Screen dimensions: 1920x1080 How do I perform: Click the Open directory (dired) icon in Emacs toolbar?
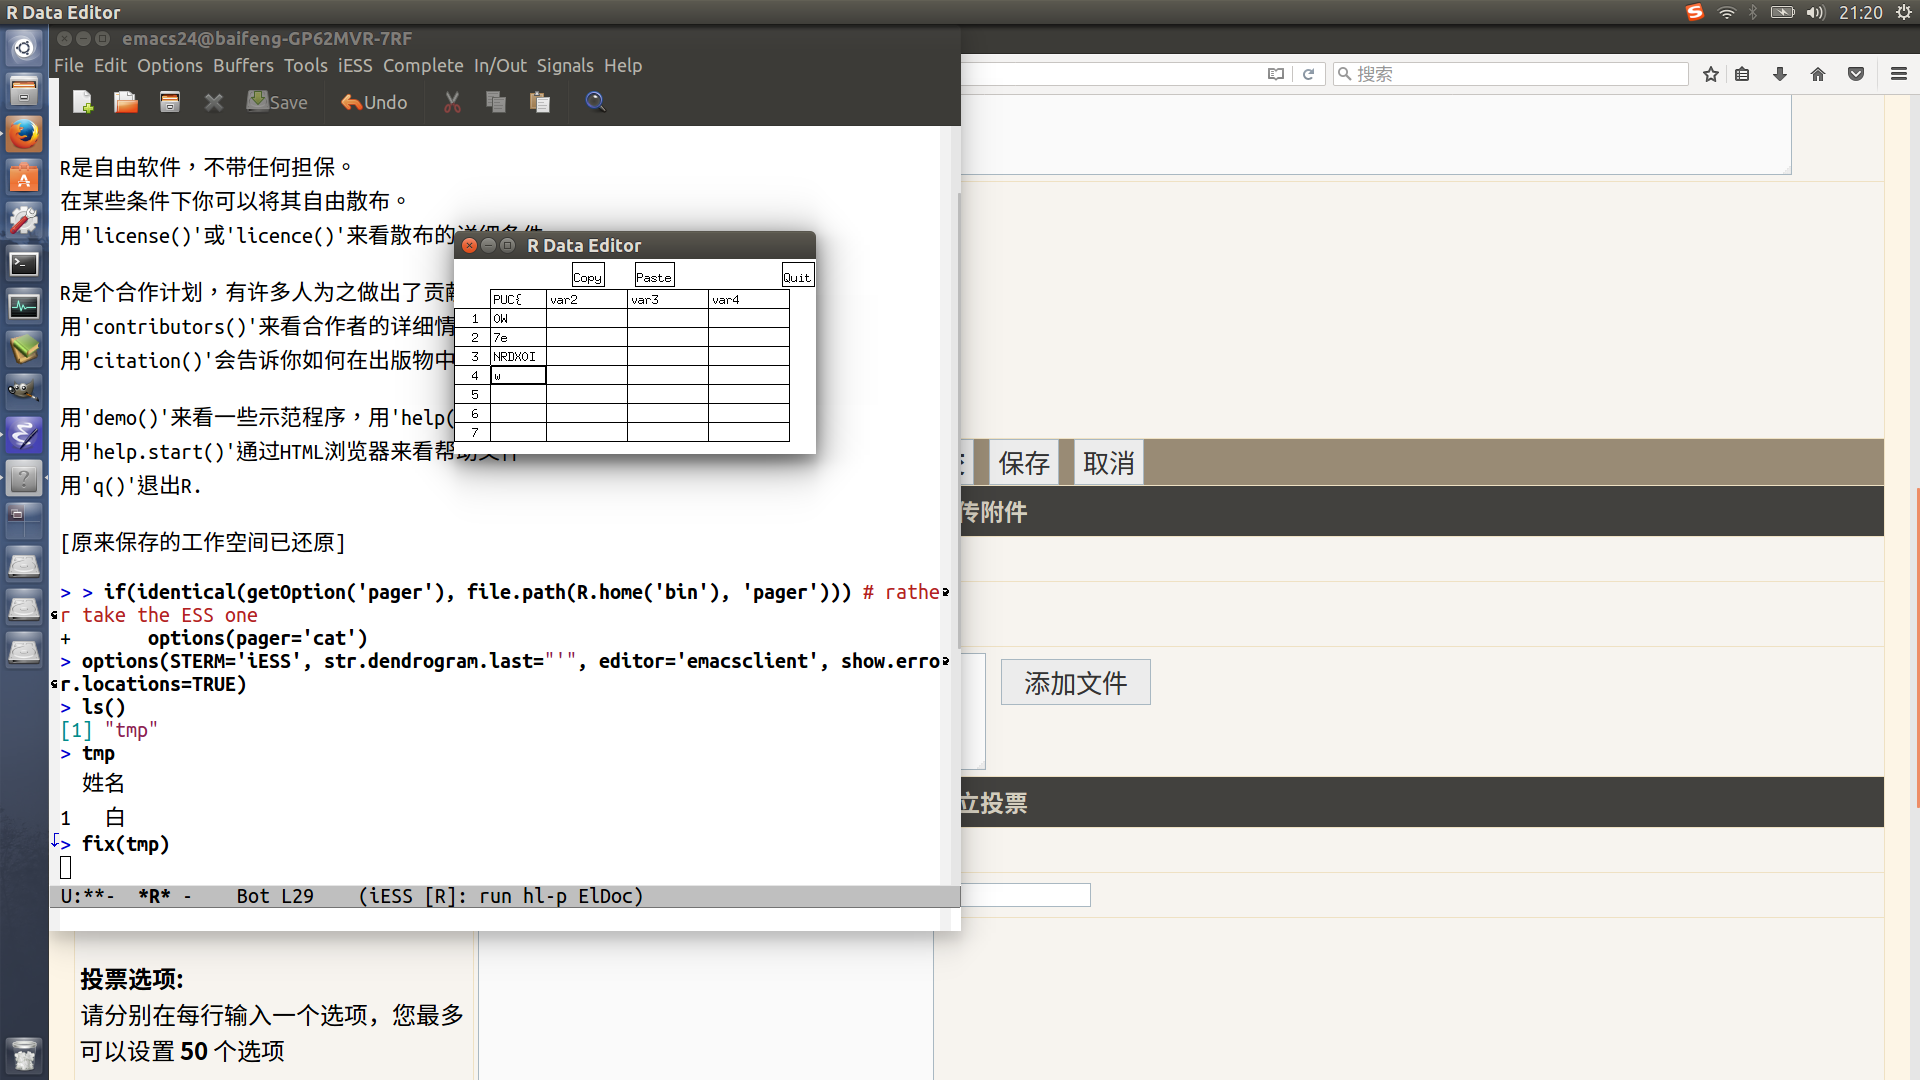coord(170,102)
